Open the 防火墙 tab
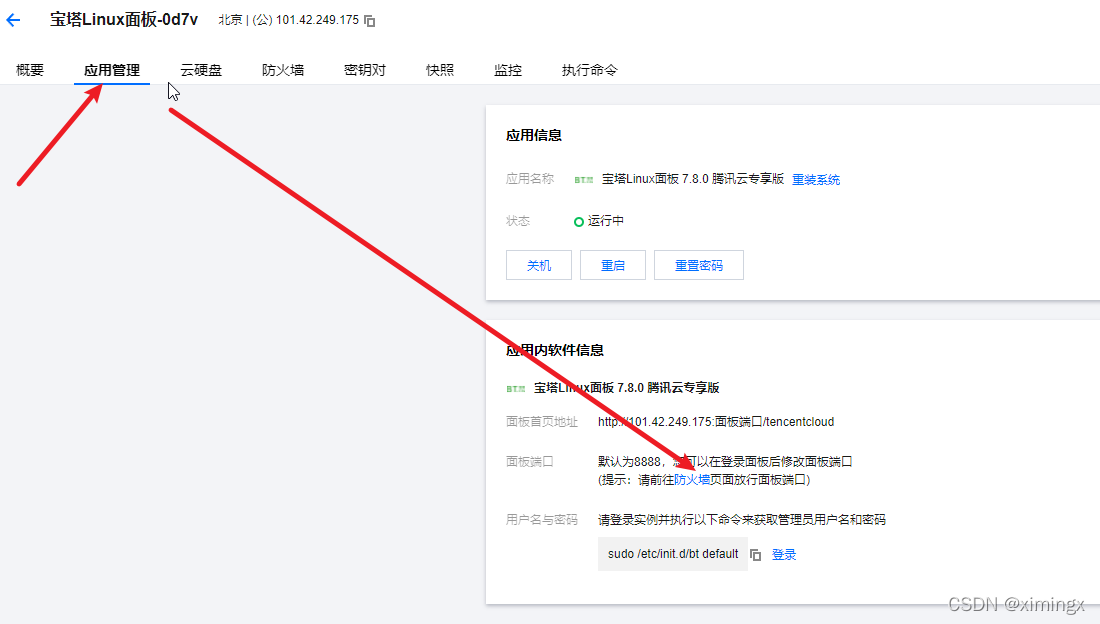The height and width of the screenshot is (624, 1100). tap(283, 70)
